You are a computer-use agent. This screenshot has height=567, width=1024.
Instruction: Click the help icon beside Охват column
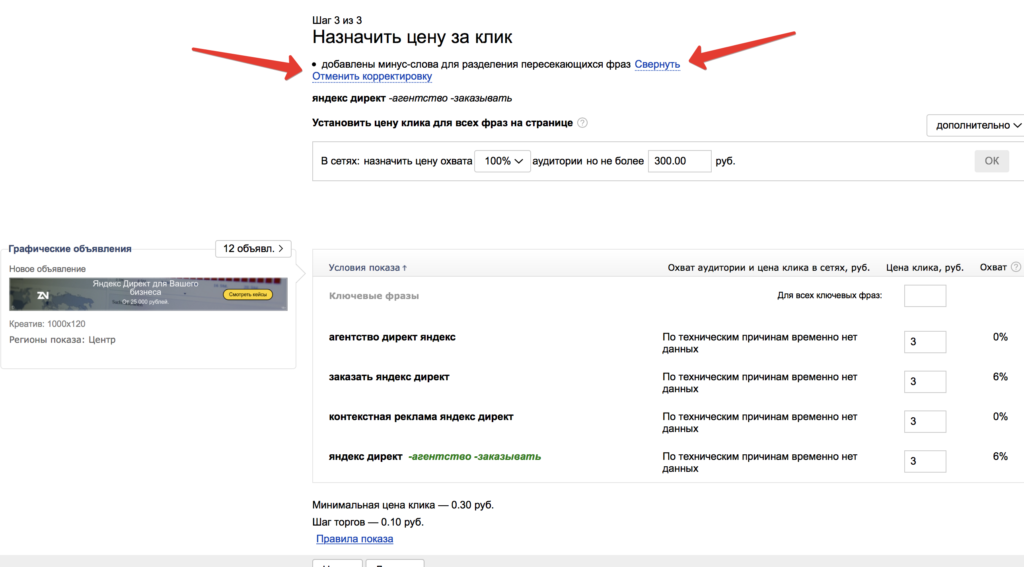click(1016, 267)
